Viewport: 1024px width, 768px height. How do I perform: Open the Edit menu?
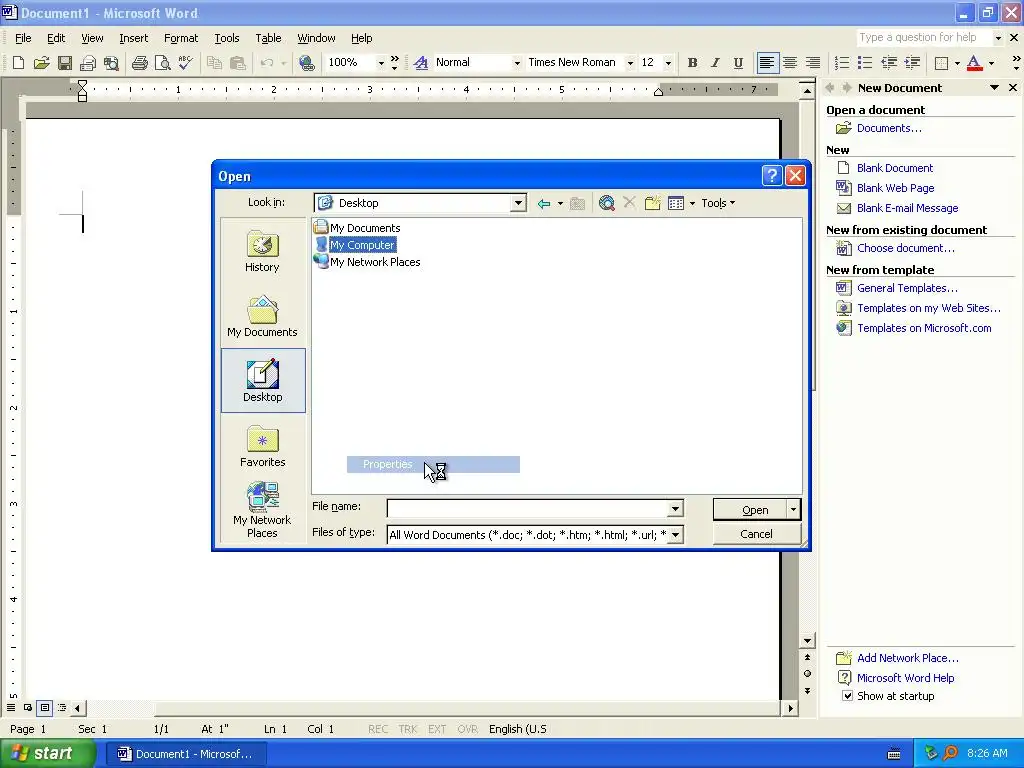56,38
